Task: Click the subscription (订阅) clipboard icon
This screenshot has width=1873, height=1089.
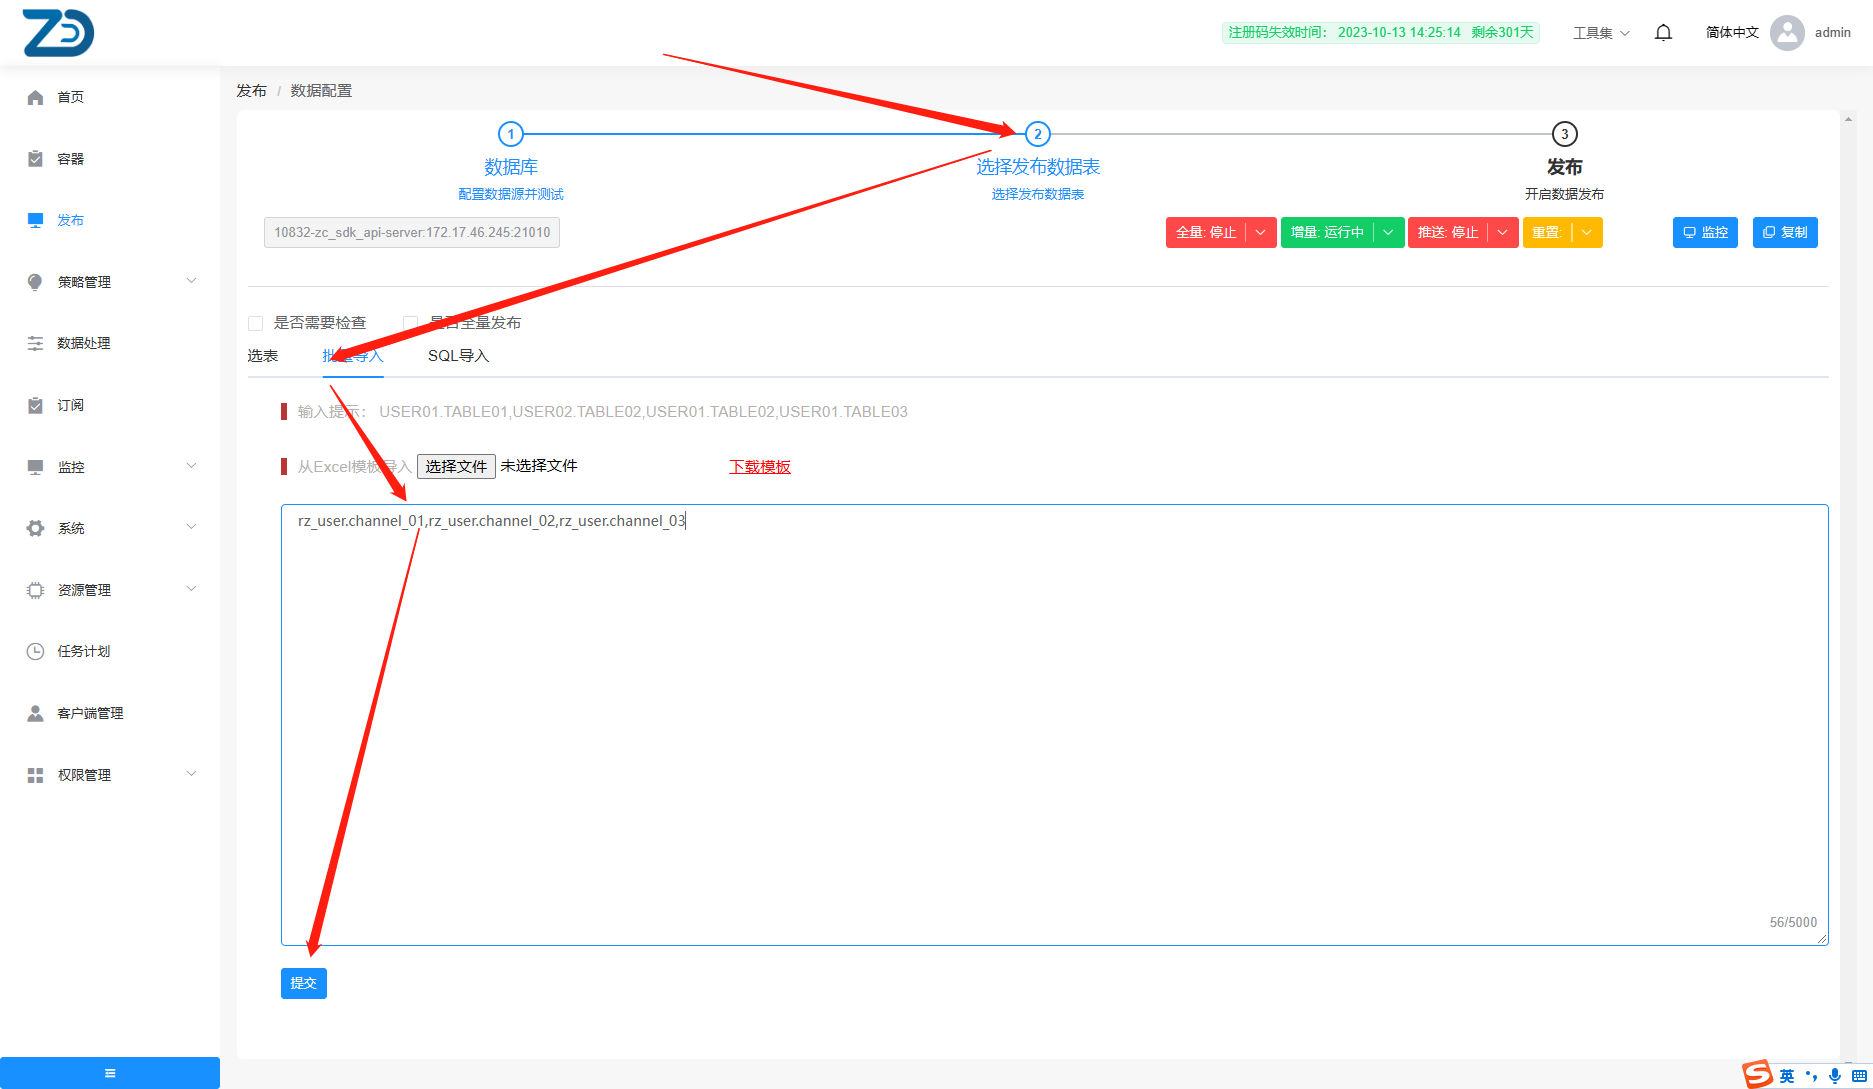Action: pyautogui.click(x=36, y=405)
